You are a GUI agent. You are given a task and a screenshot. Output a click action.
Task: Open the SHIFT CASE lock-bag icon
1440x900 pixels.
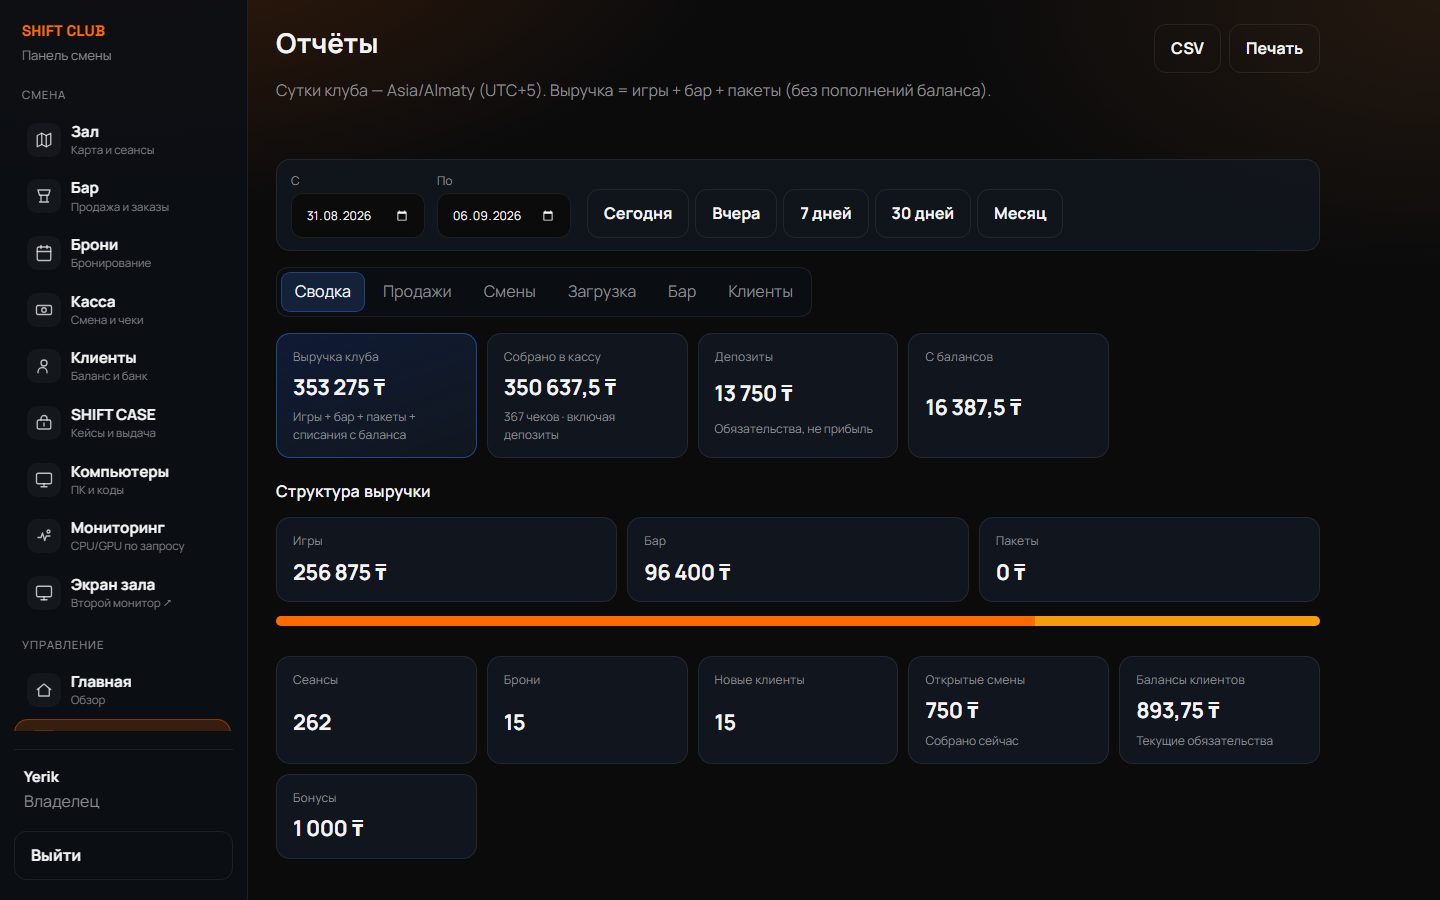click(44, 423)
